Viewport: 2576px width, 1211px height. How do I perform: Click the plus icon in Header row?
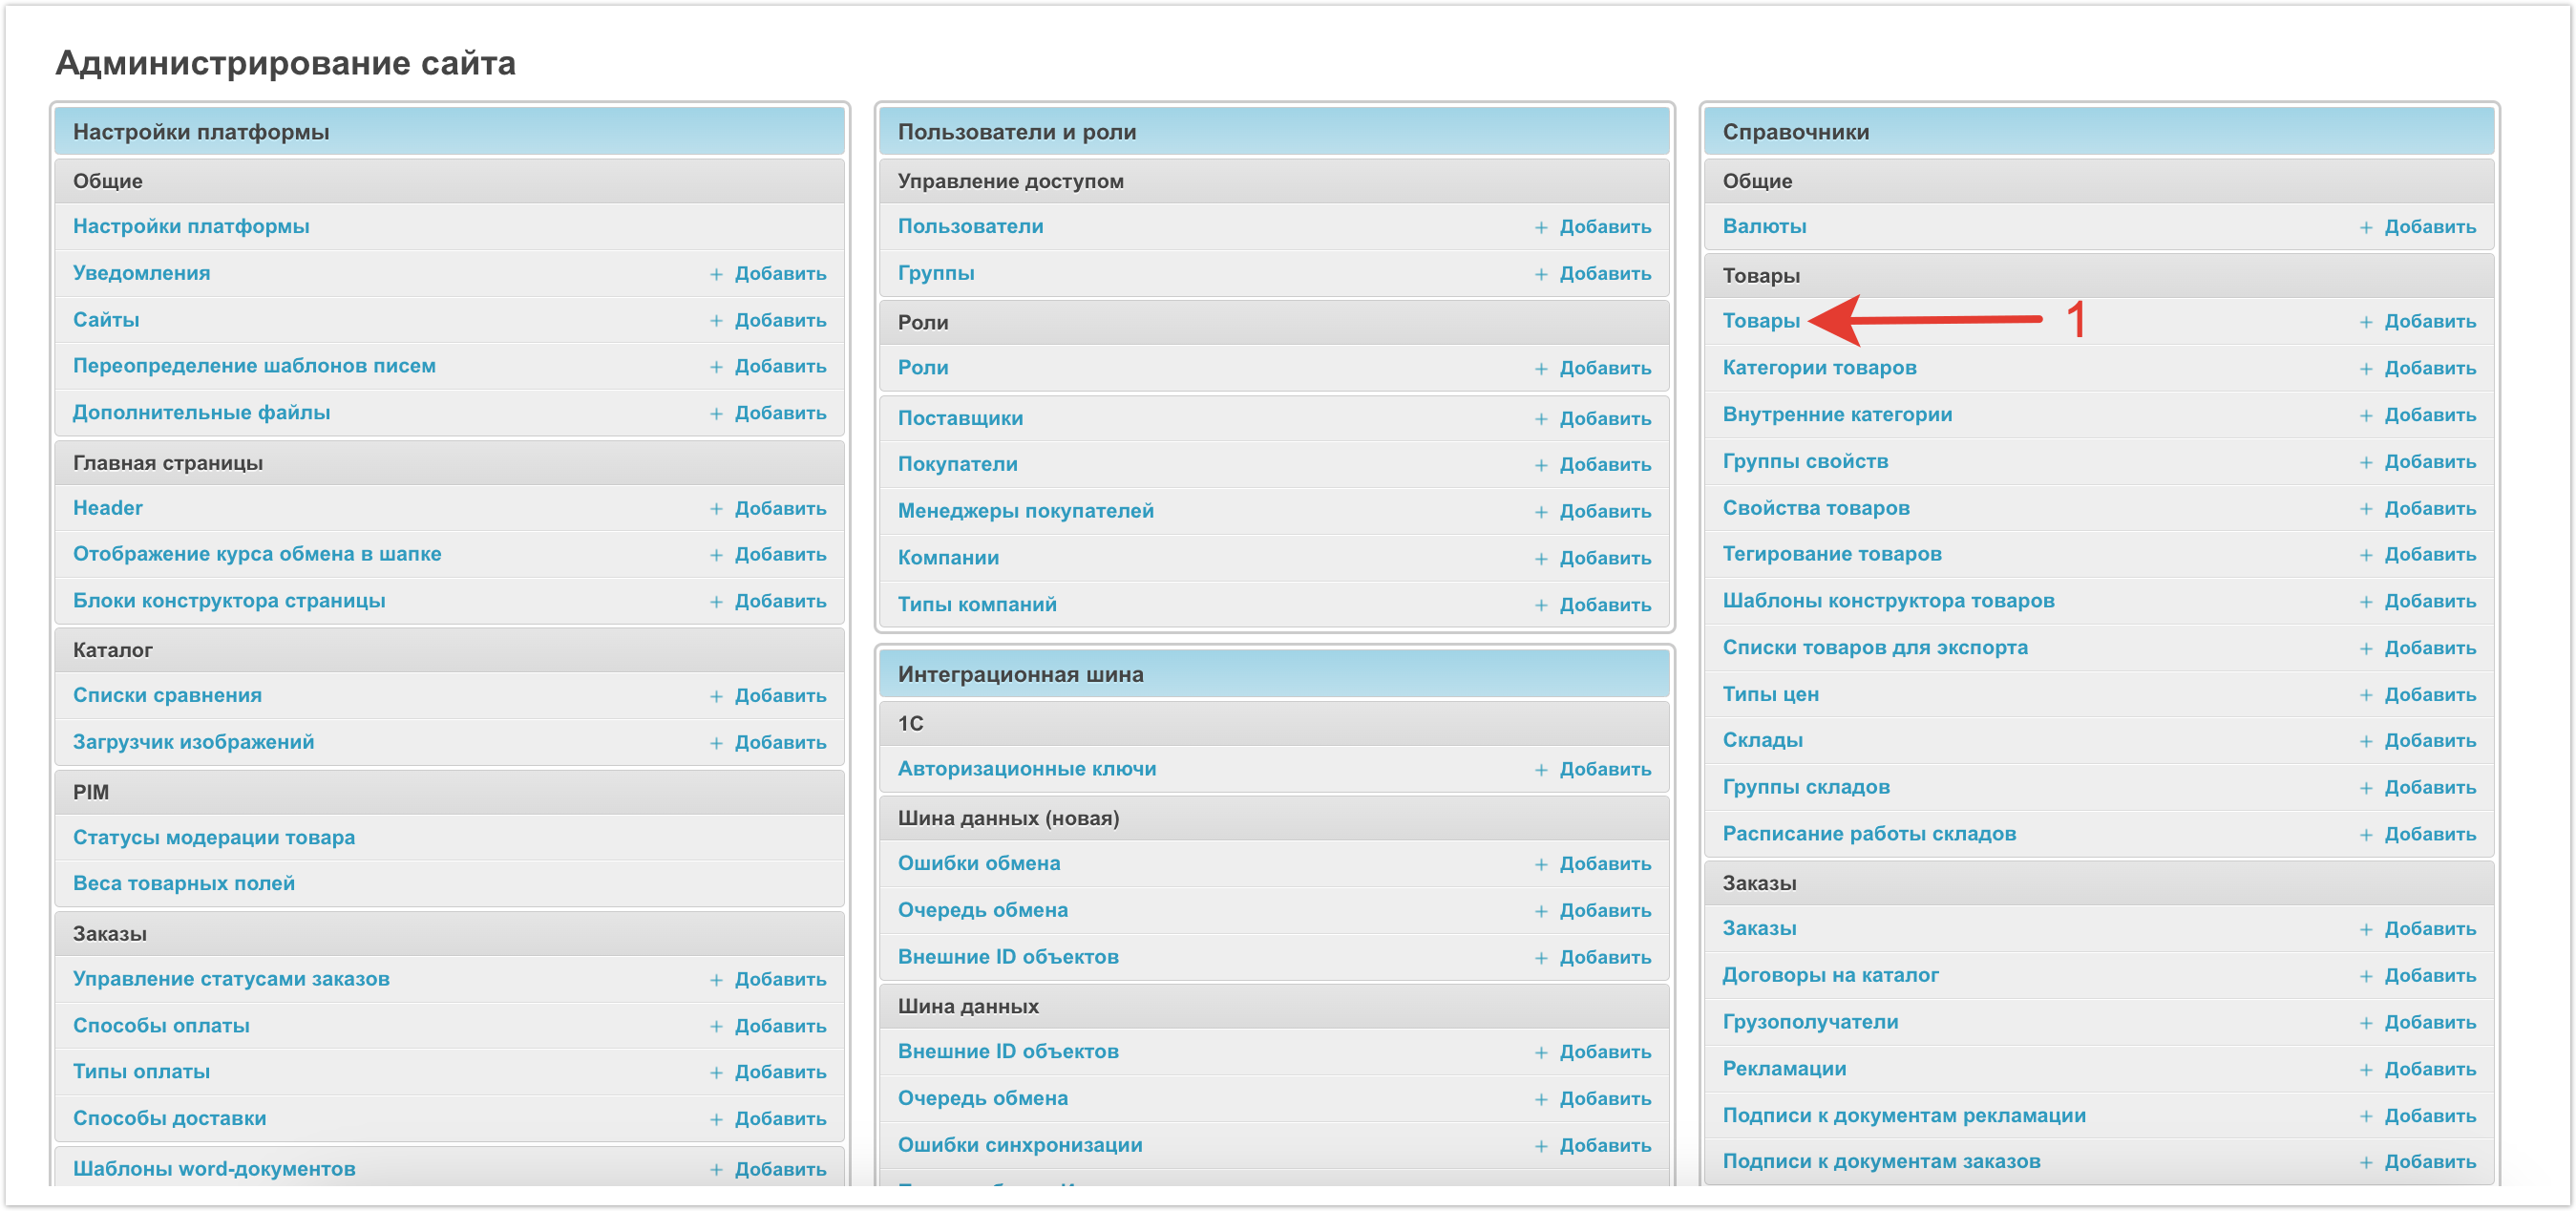pyautogui.click(x=716, y=509)
